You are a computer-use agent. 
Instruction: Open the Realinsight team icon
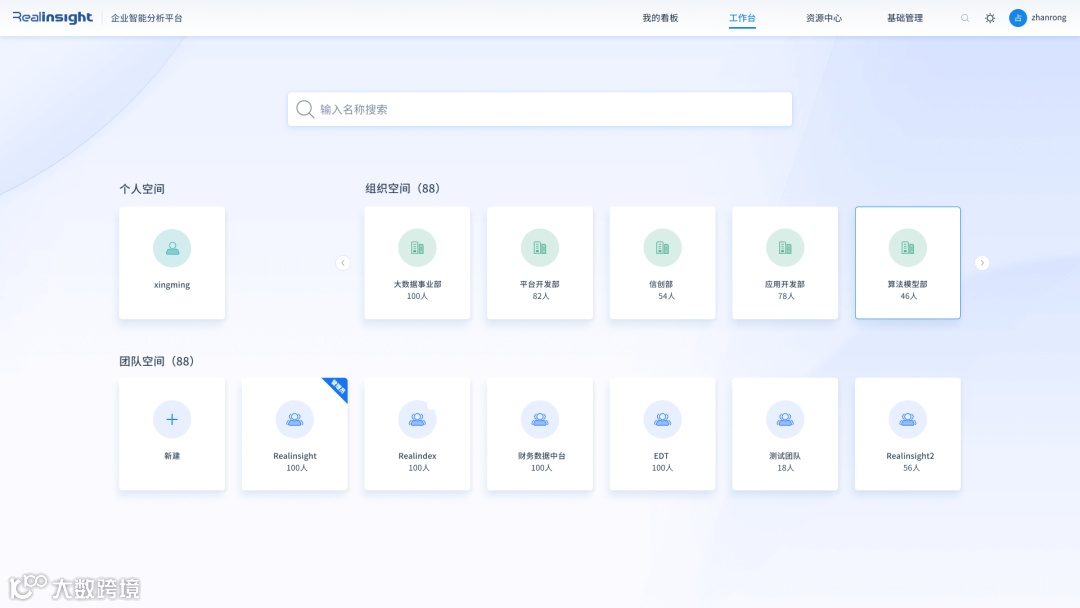click(x=295, y=419)
